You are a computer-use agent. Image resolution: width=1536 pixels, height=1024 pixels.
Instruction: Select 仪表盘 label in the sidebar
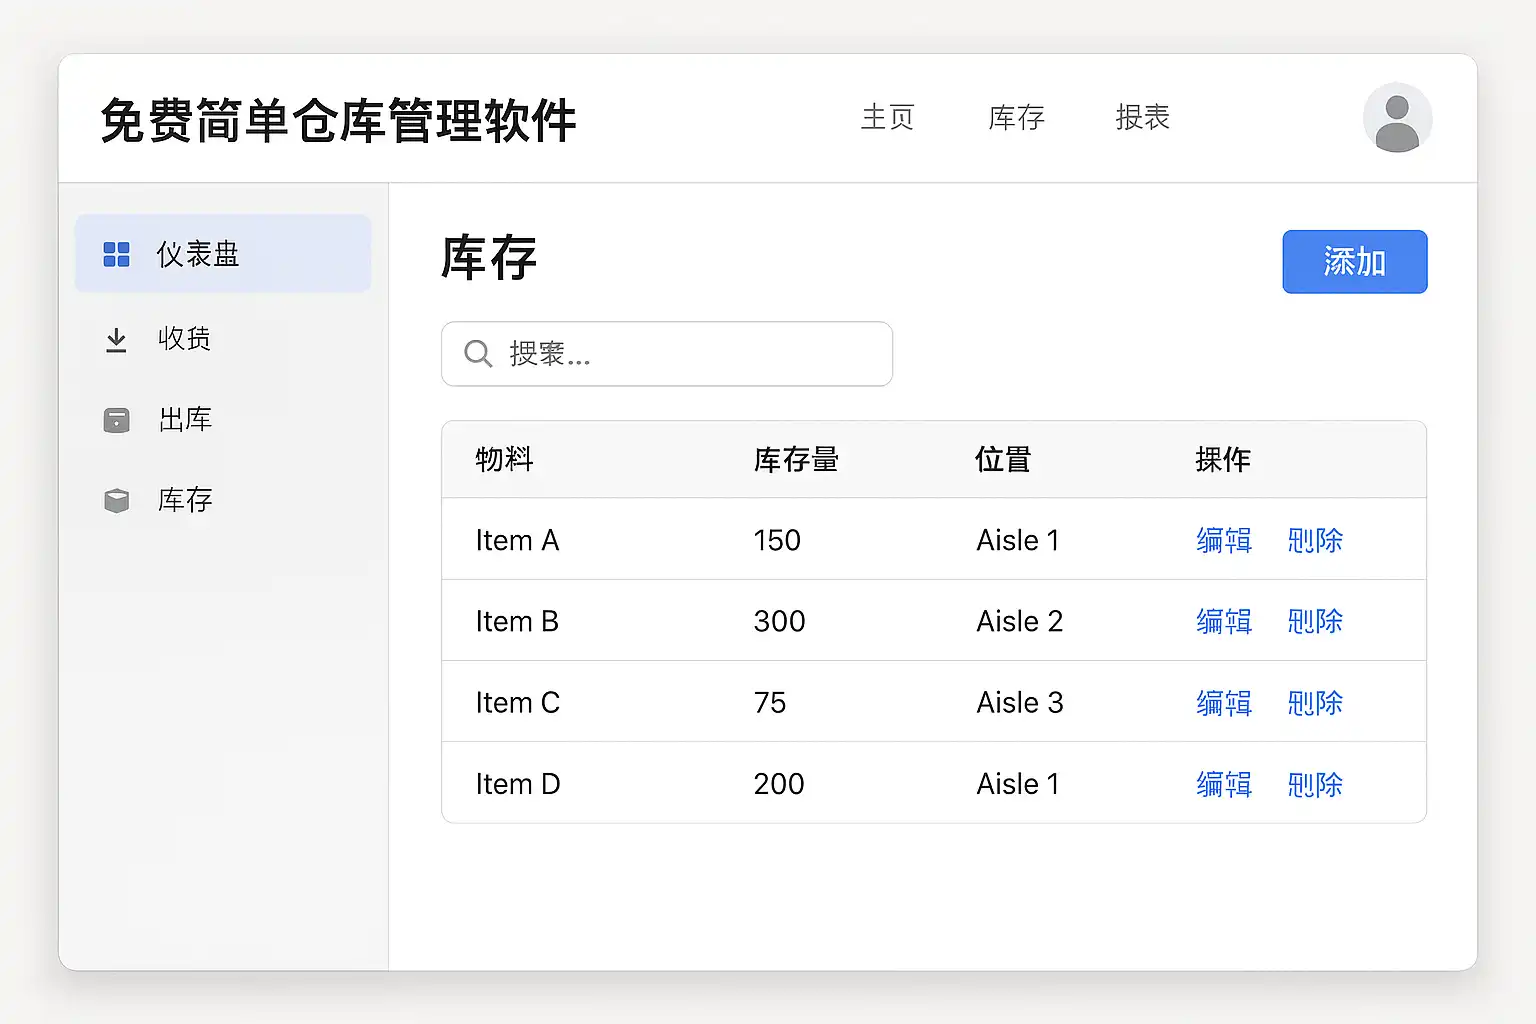198,254
